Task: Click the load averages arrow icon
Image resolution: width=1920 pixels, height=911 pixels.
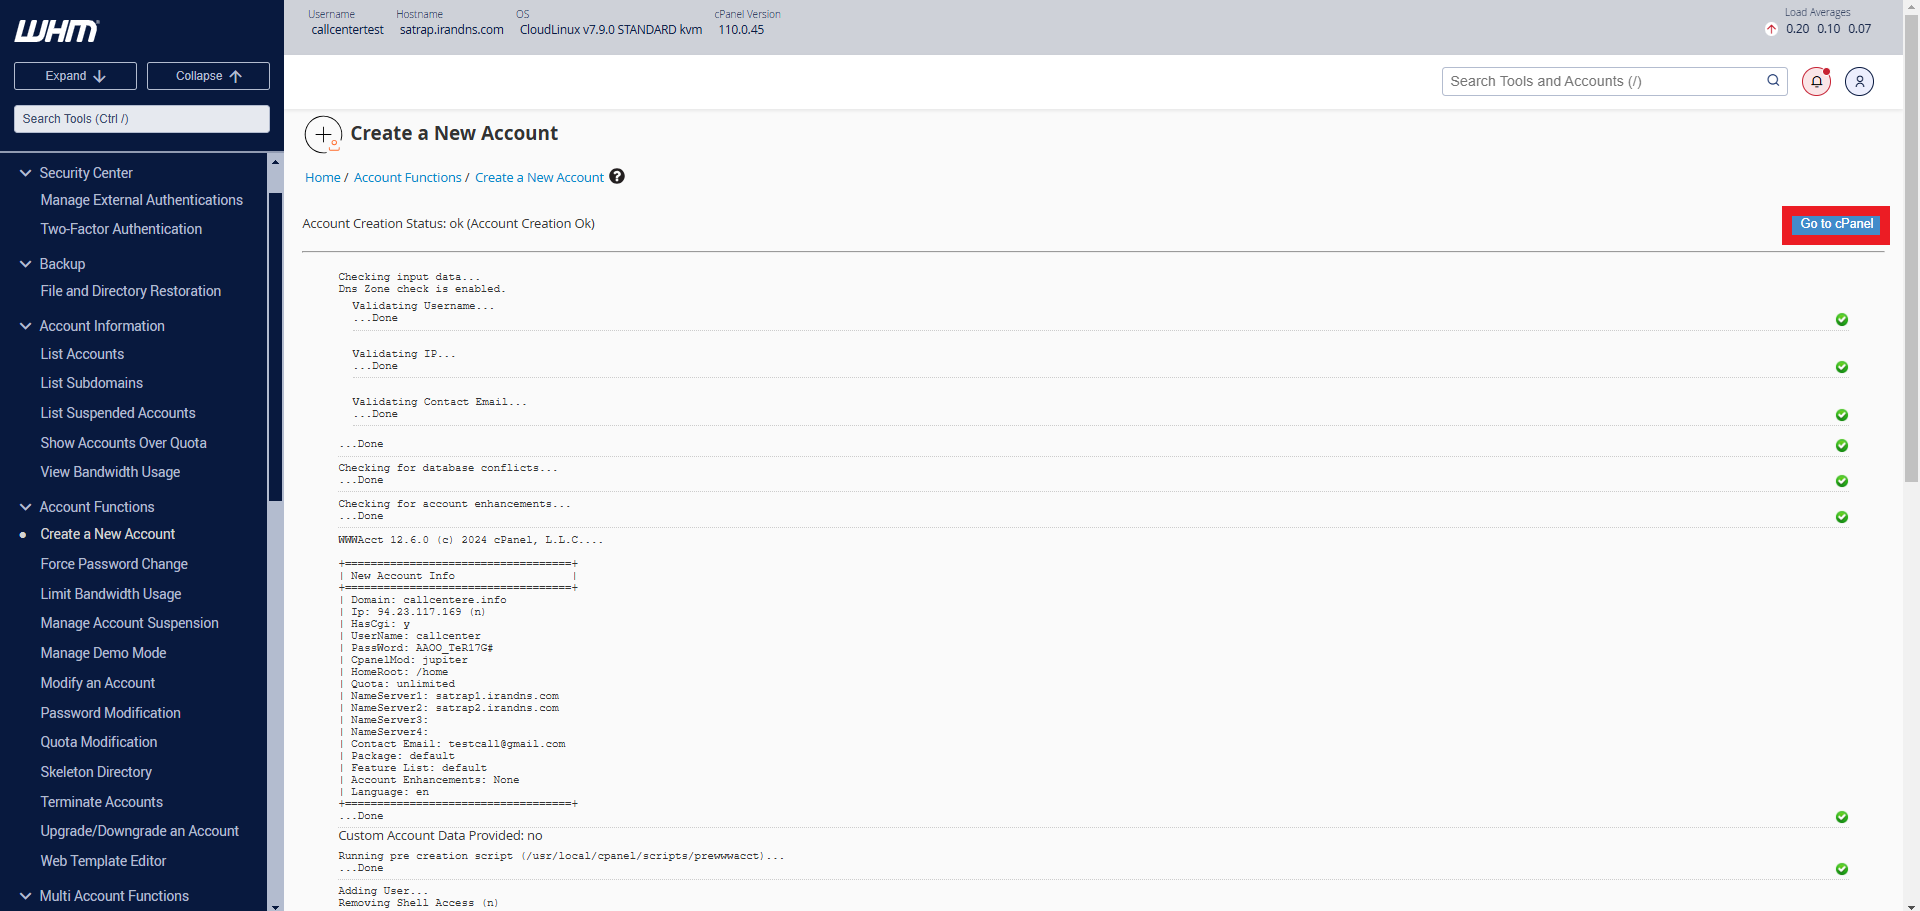Action: 1771,29
